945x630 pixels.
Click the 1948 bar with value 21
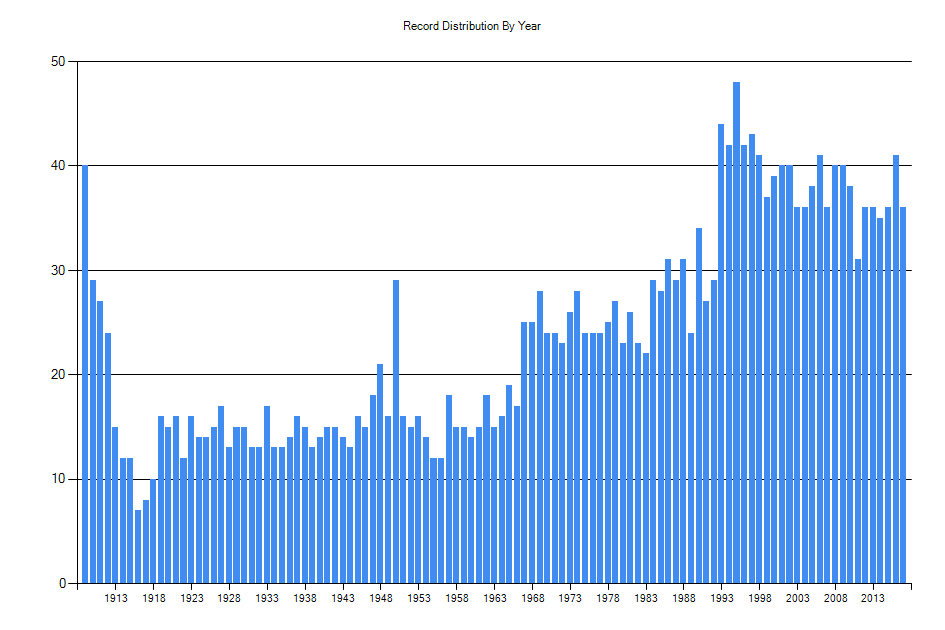[x=380, y=474]
